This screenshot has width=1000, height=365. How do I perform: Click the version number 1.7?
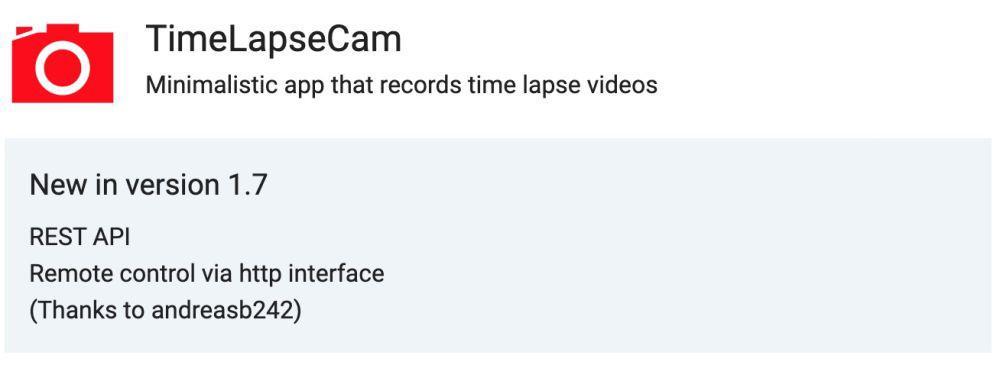(x=247, y=185)
